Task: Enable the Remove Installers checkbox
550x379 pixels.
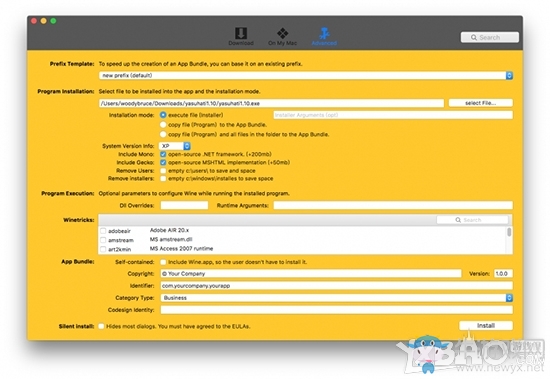Action: pos(163,178)
